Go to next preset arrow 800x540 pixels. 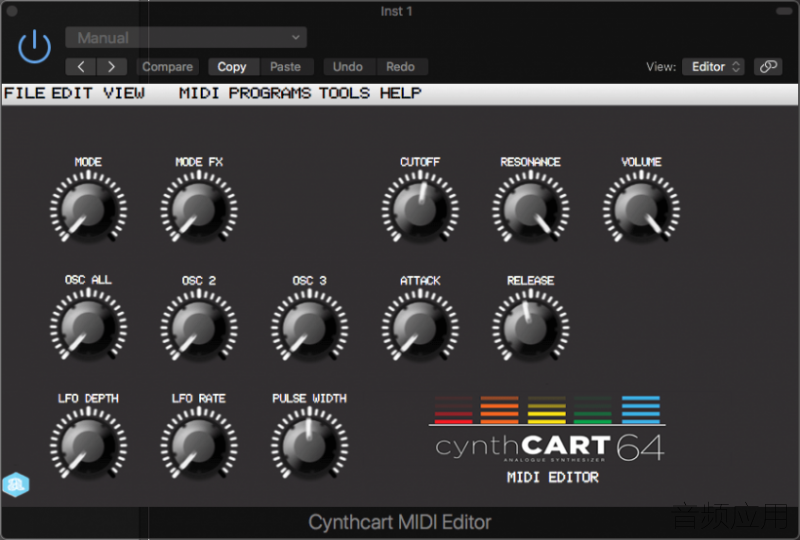pos(111,66)
